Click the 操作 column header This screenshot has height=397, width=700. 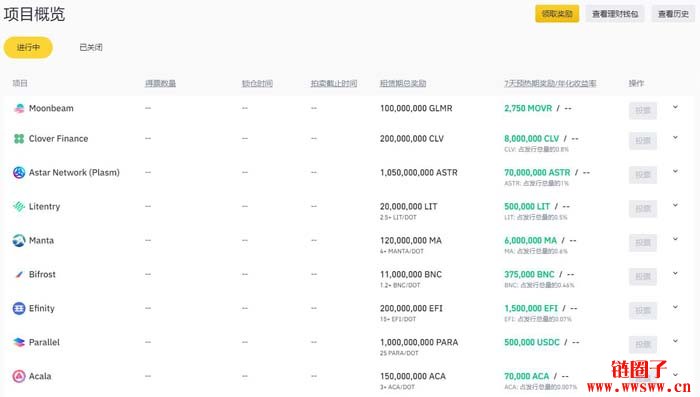636,84
